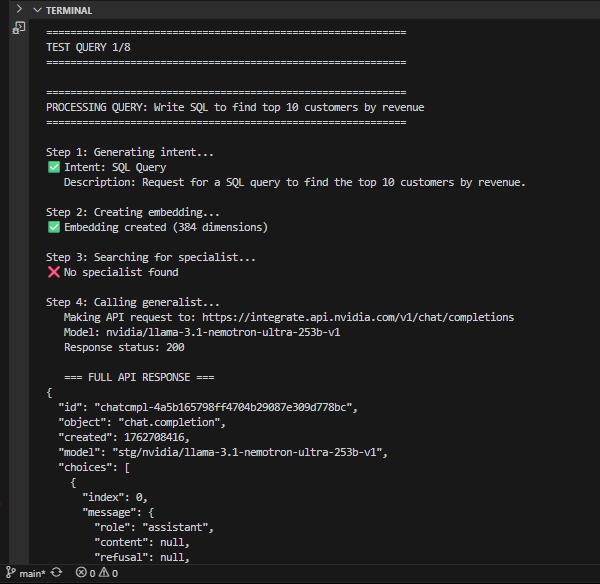Click the Description line about top 10 customers
This screenshot has height=584, width=600.
pyautogui.click(x=295, y=183)
